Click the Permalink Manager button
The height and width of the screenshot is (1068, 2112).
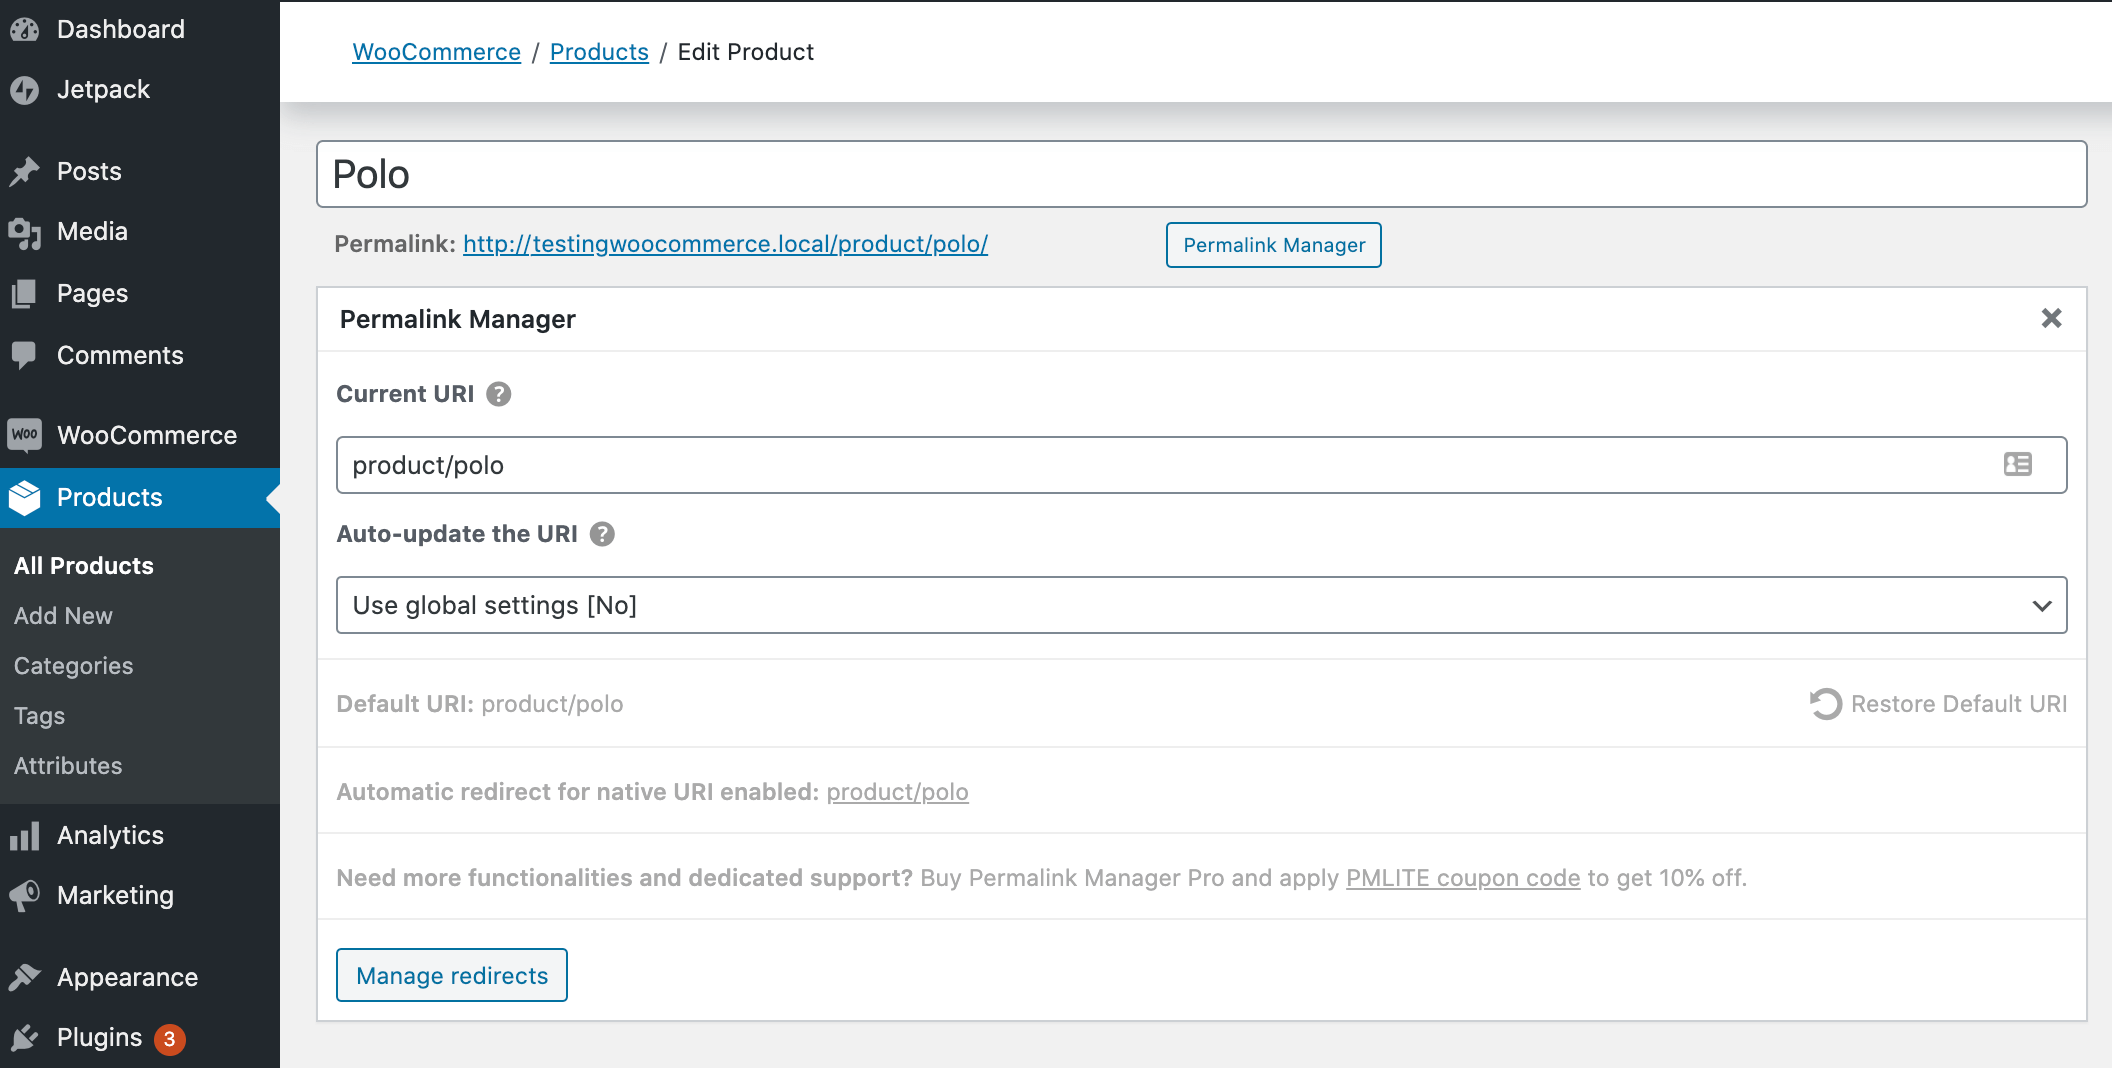coord(1274,245)
